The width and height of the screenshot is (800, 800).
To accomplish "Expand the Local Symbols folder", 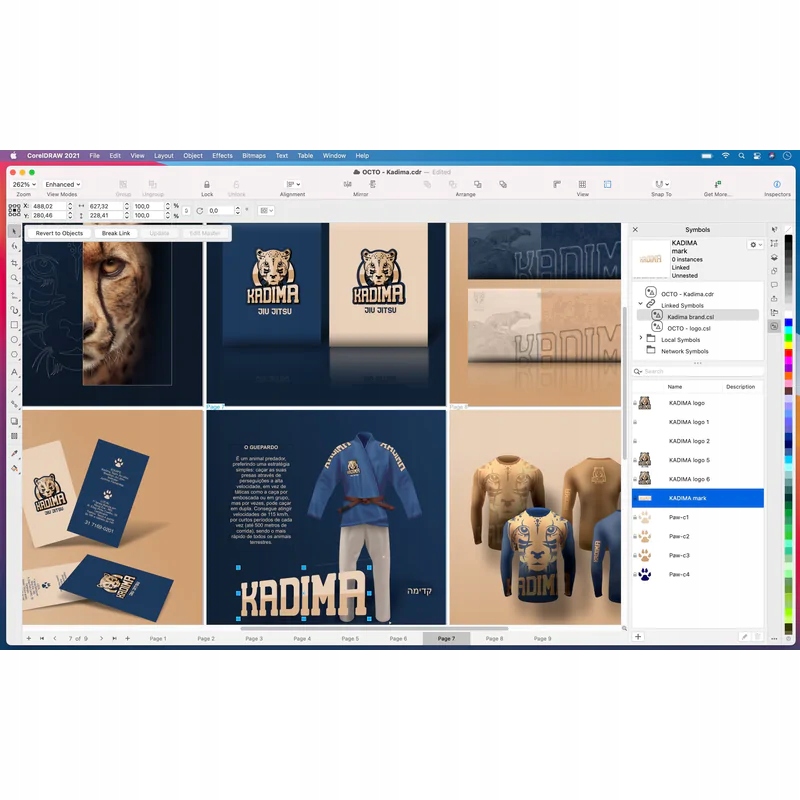I will pos(640,338).
